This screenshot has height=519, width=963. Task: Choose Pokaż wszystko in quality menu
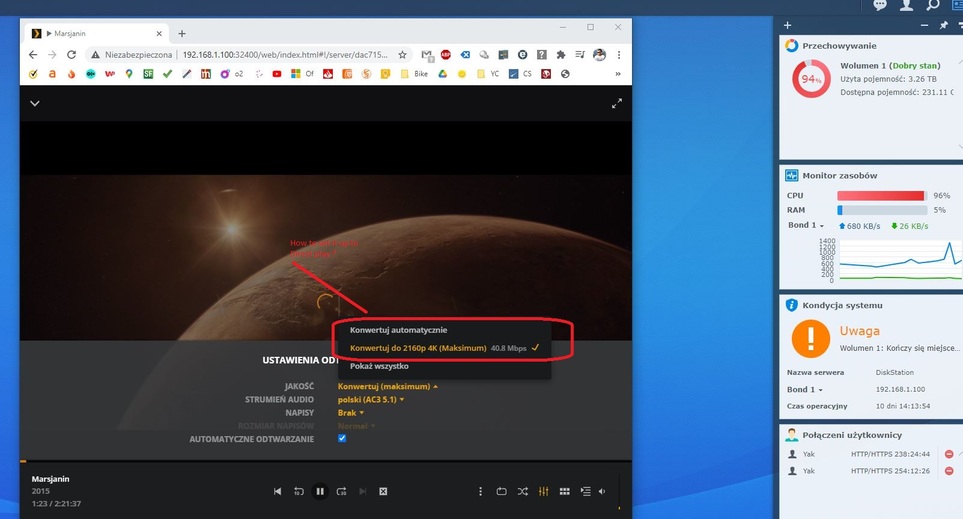click(x=380, y=366)
